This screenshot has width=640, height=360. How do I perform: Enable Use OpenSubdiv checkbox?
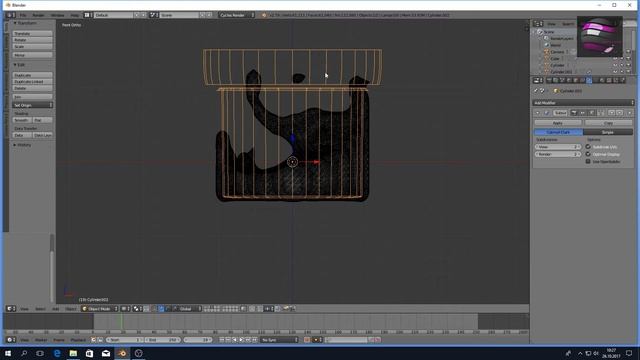point(588,161)
